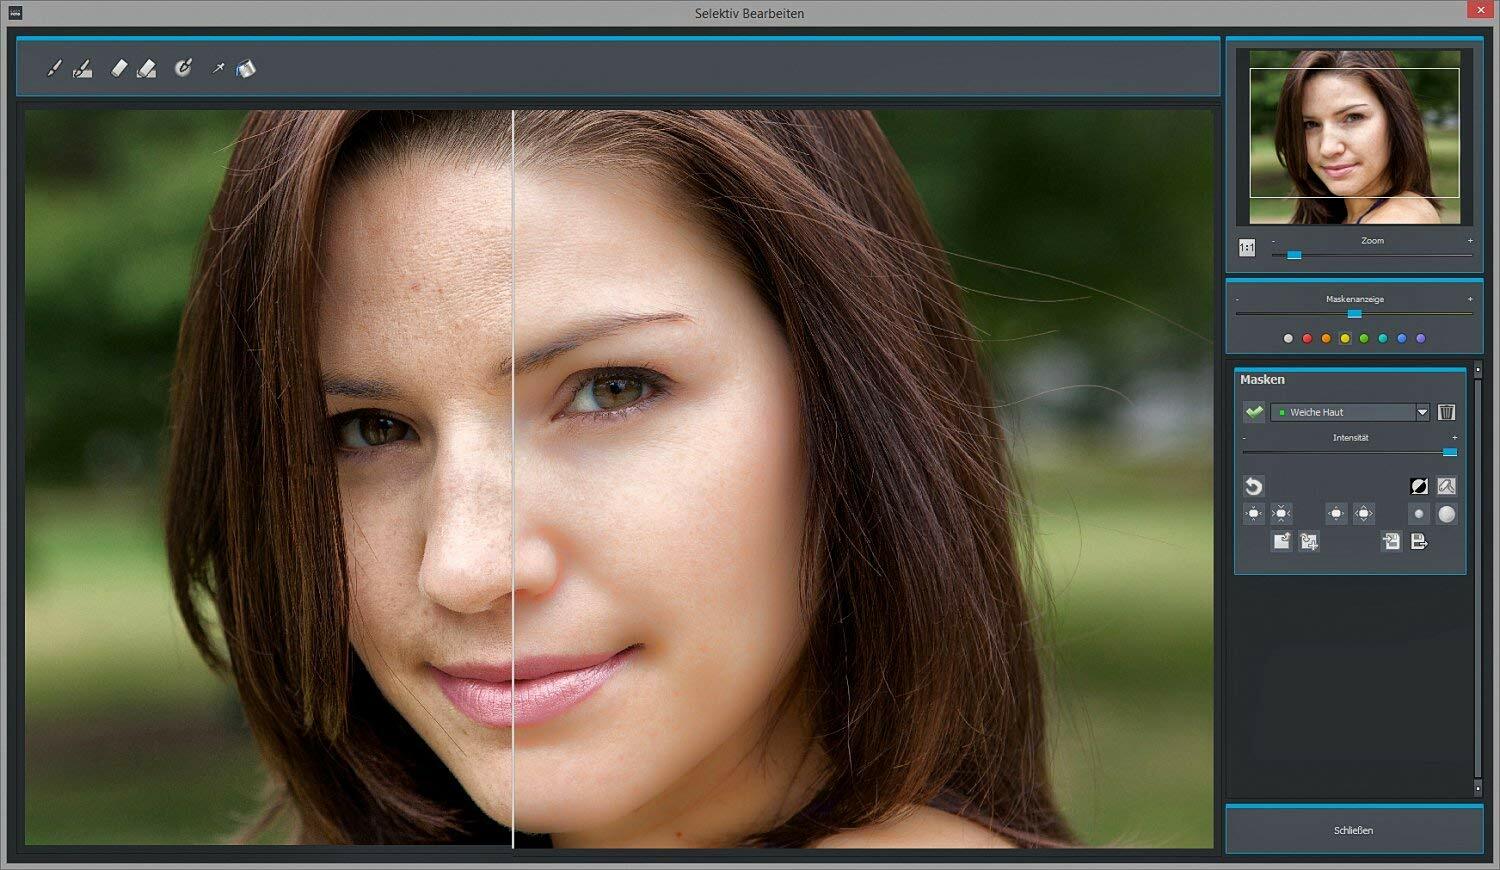Shrink mask with single inward arrows icon
This screenshot has height=870, width=1500.
[1253, 514]
